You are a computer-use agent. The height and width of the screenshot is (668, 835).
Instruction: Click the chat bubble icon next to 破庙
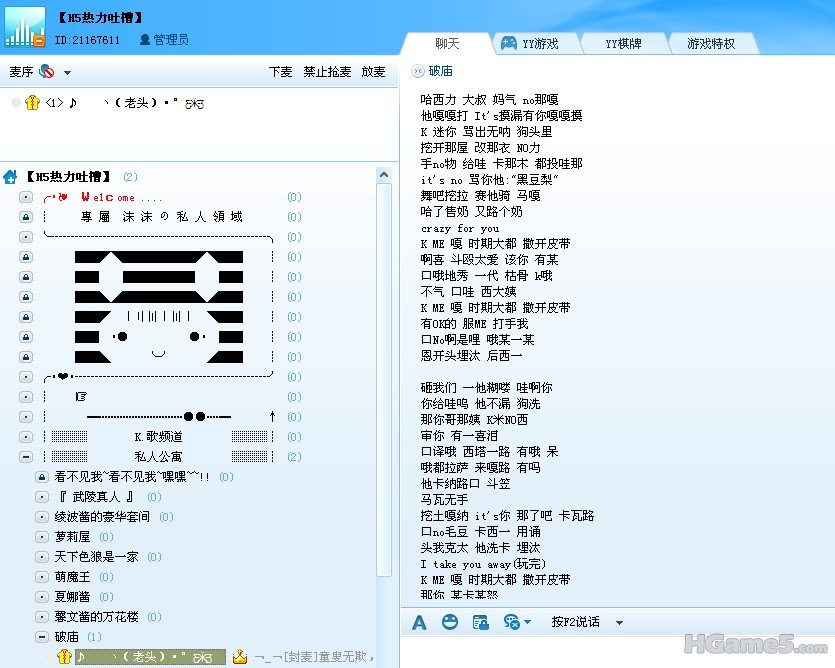[417, 71]
